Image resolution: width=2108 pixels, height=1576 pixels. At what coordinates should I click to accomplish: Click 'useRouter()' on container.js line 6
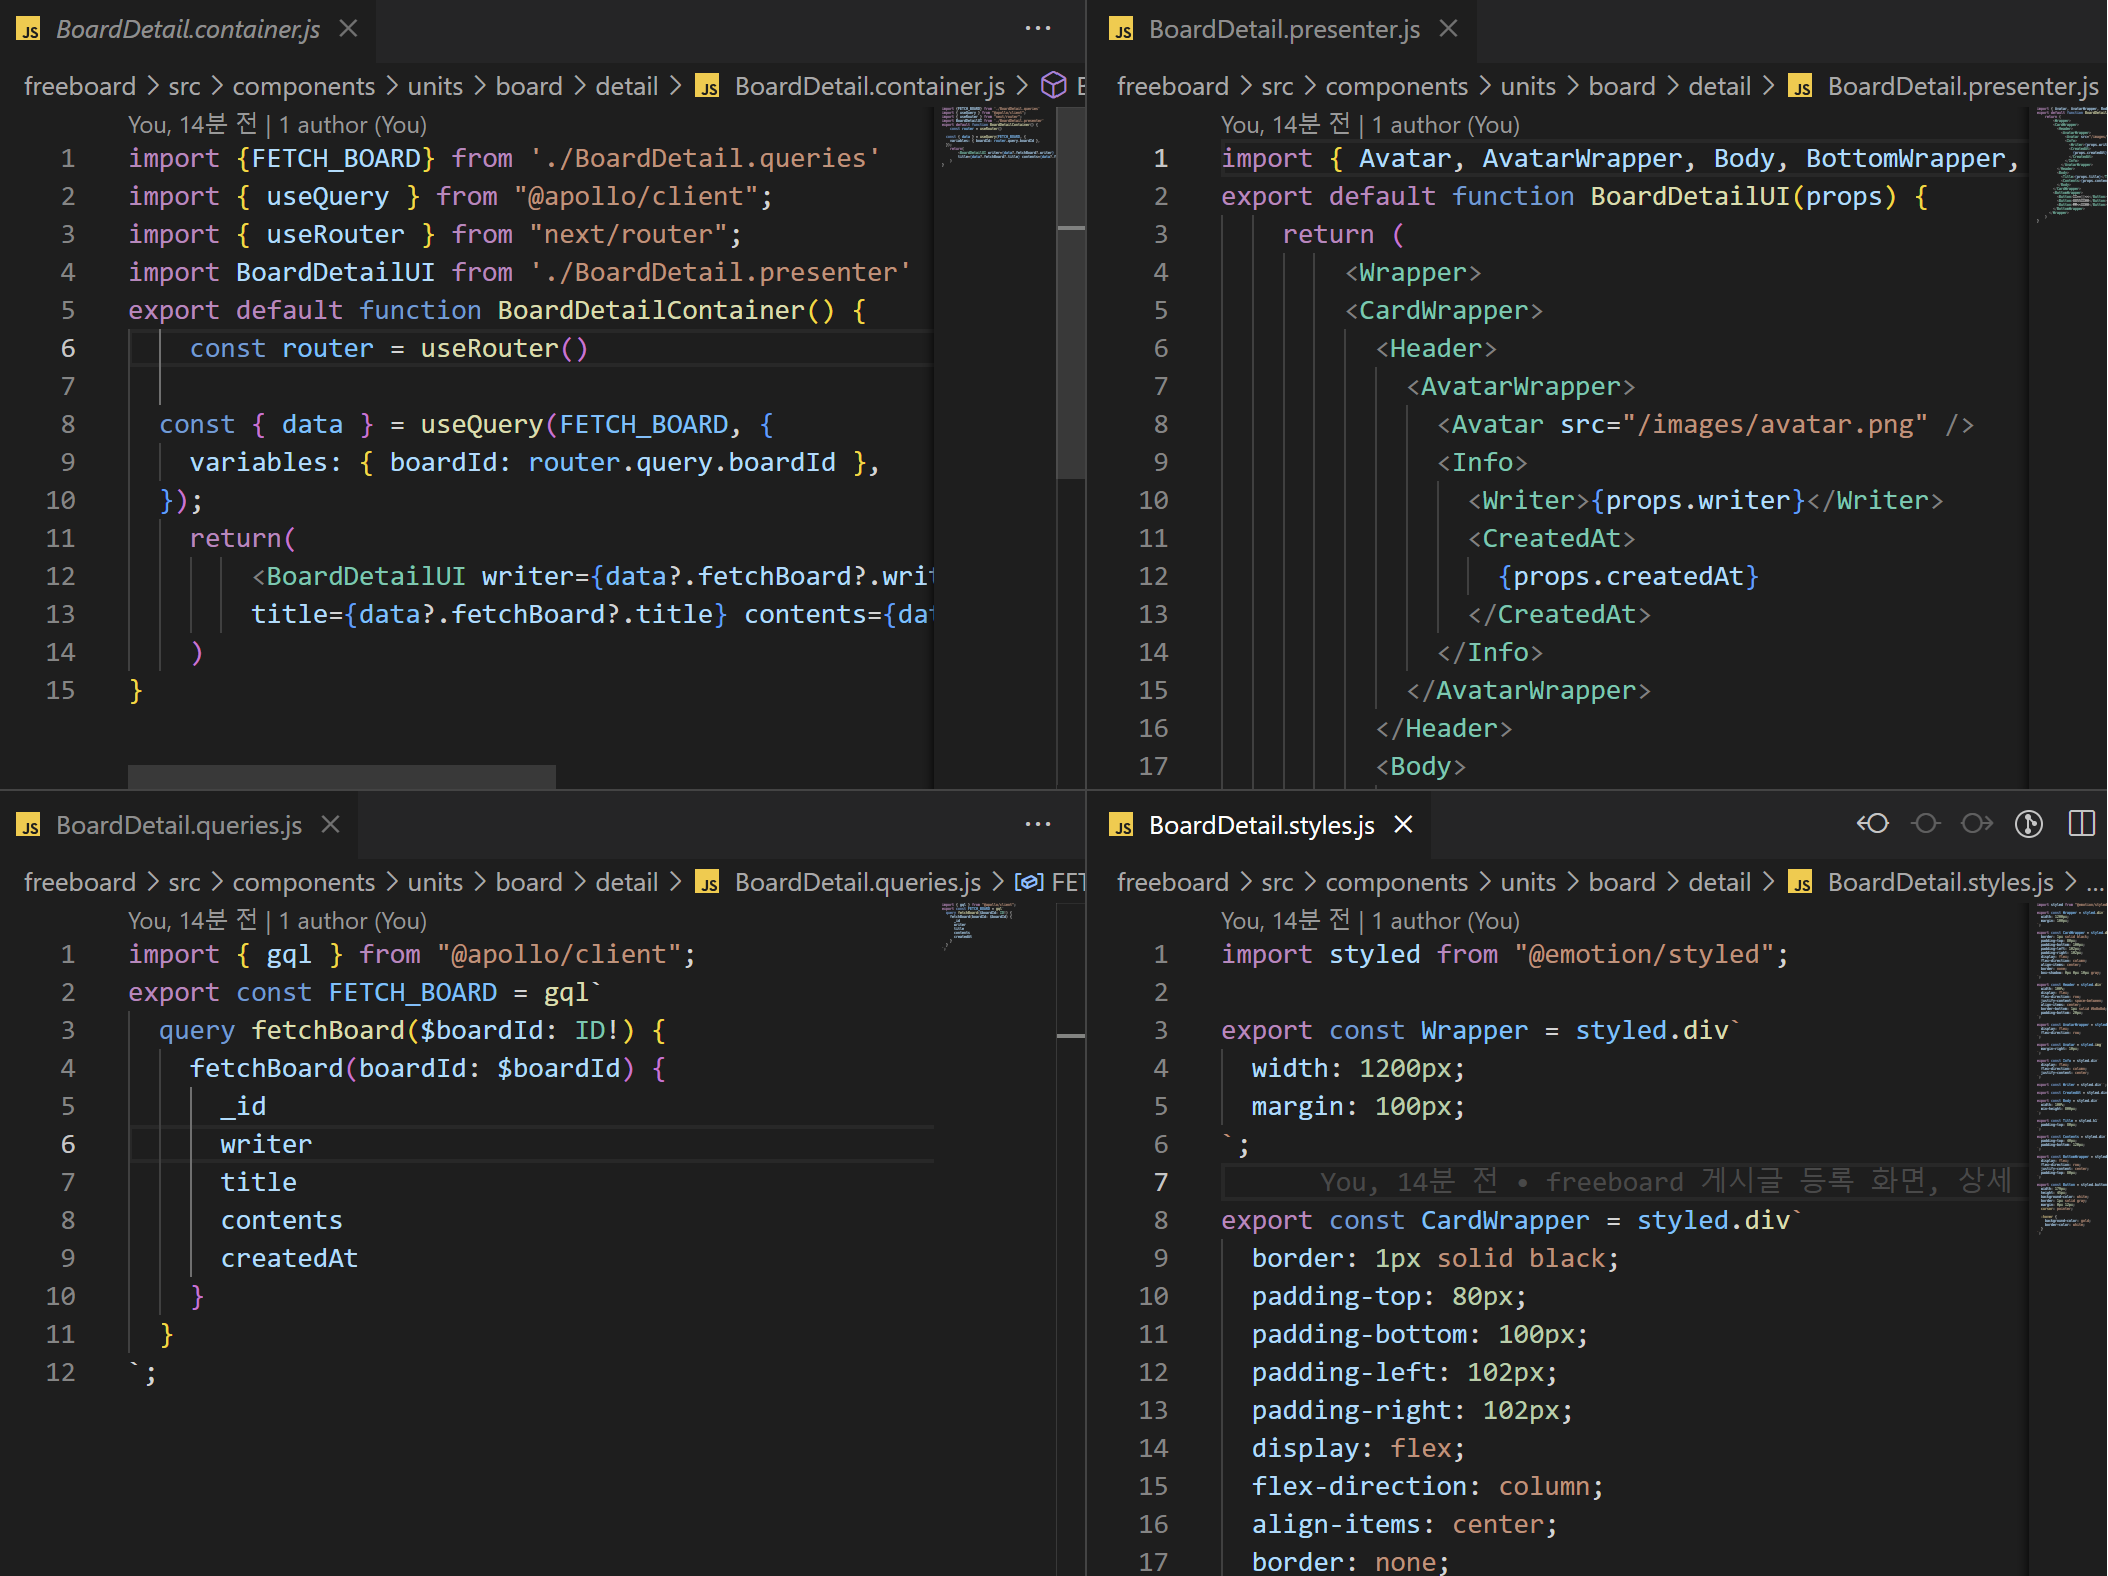tap(504, 348)
